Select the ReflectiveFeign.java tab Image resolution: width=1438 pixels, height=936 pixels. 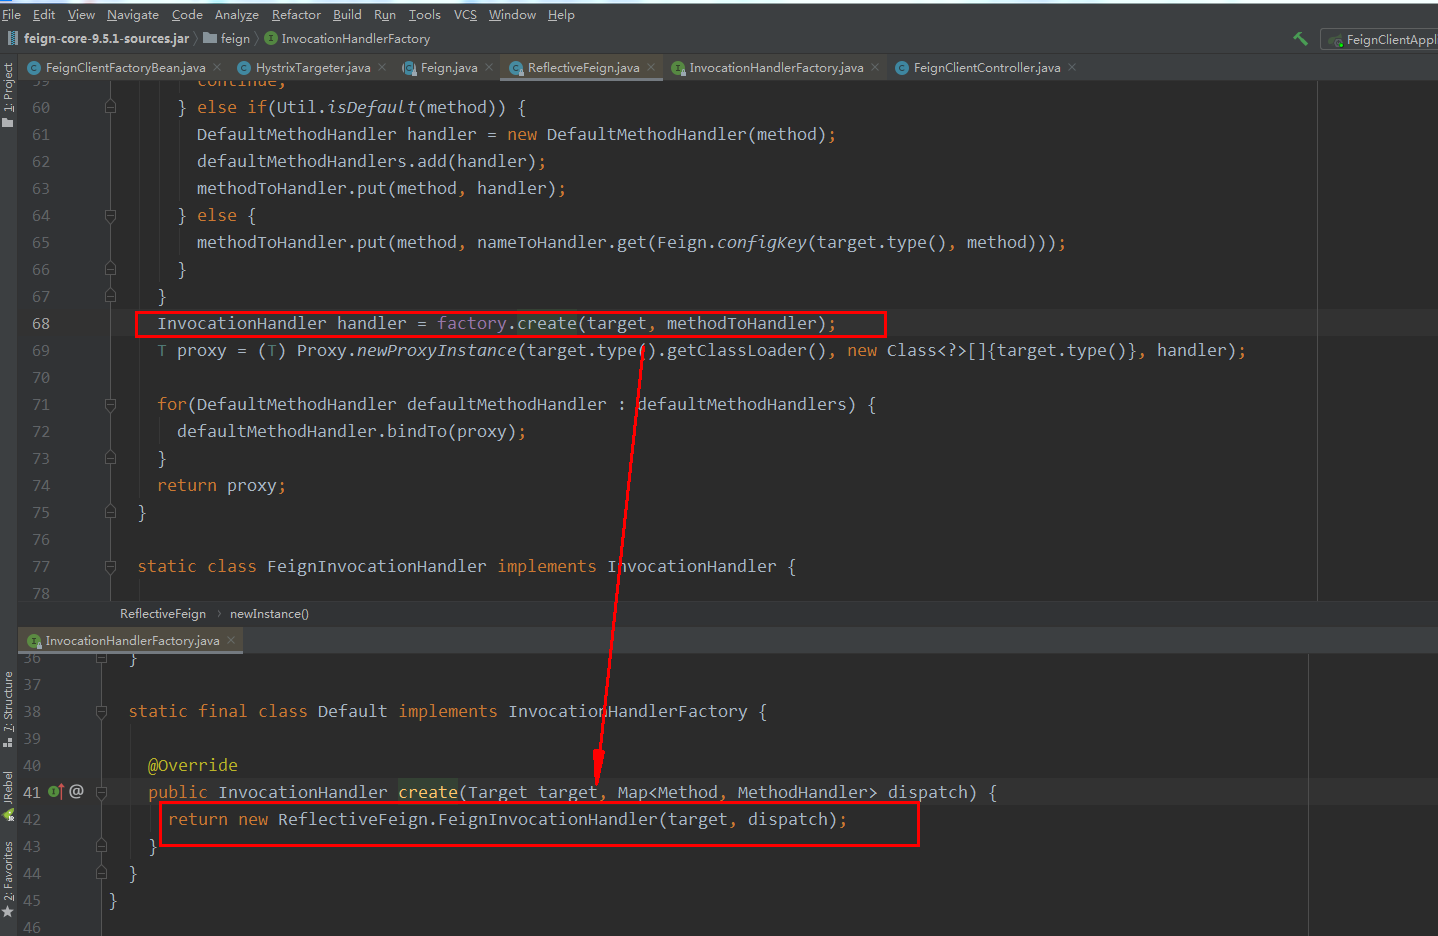pos(583,68)
